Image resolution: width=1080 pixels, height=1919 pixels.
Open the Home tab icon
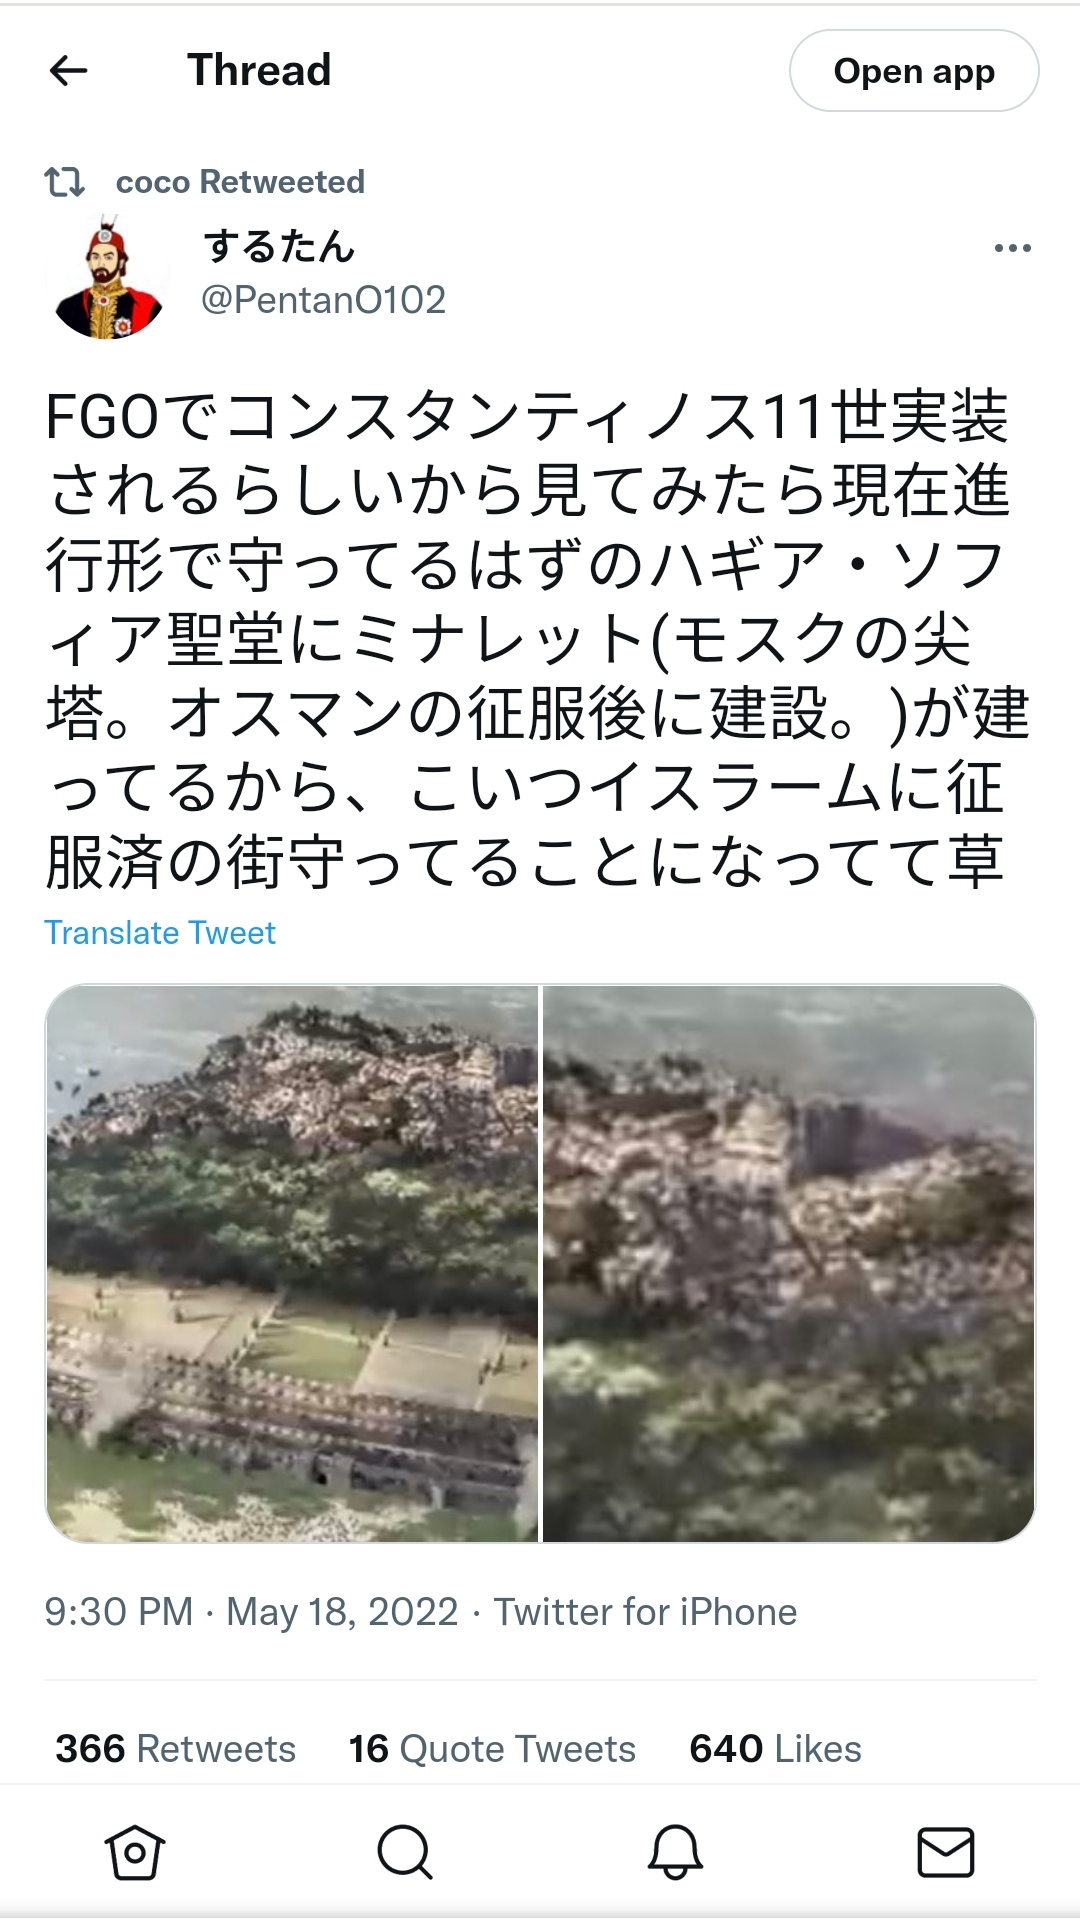tap(135, 1852)
